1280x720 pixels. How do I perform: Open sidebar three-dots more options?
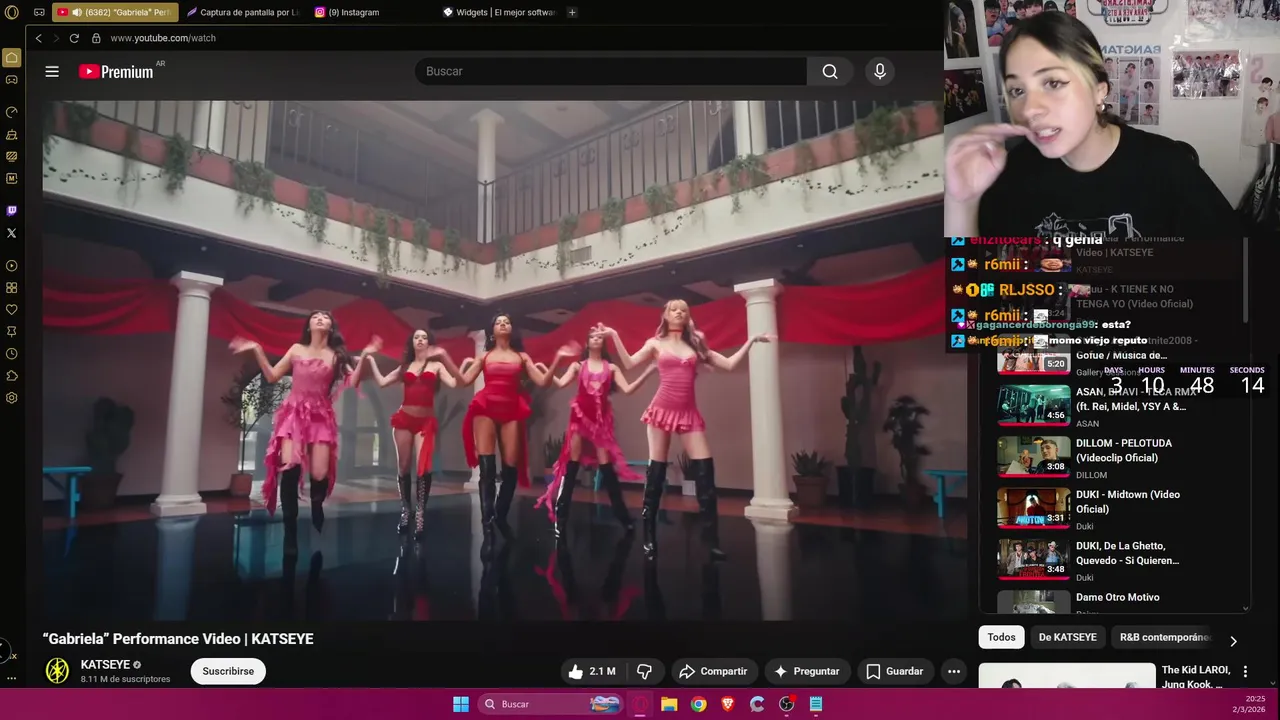tap(12, 678)
